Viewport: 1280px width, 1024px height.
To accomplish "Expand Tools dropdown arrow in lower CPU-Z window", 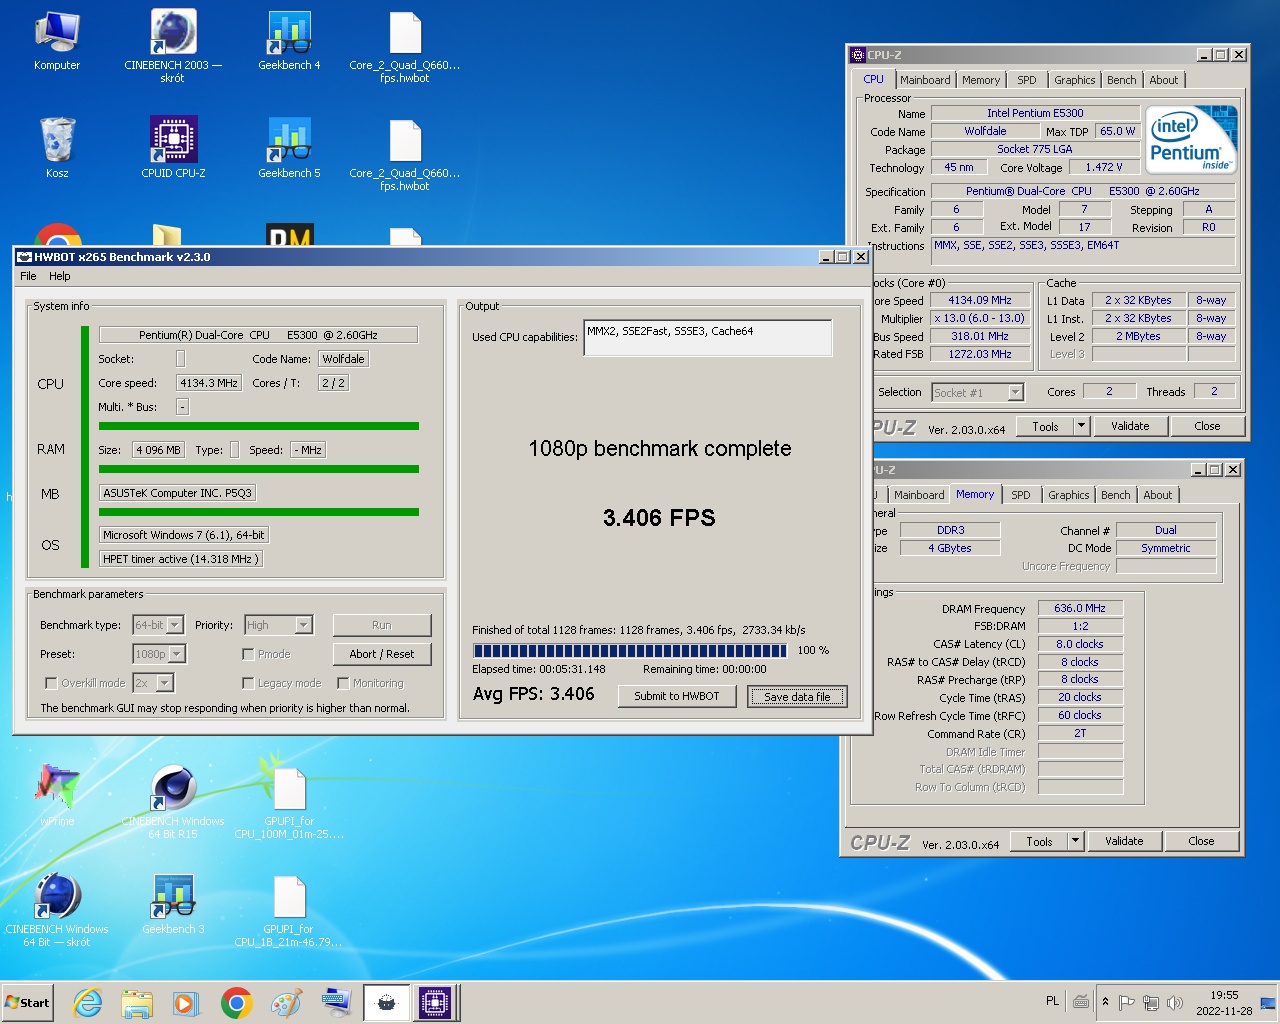I will (x=1075, y=841).
